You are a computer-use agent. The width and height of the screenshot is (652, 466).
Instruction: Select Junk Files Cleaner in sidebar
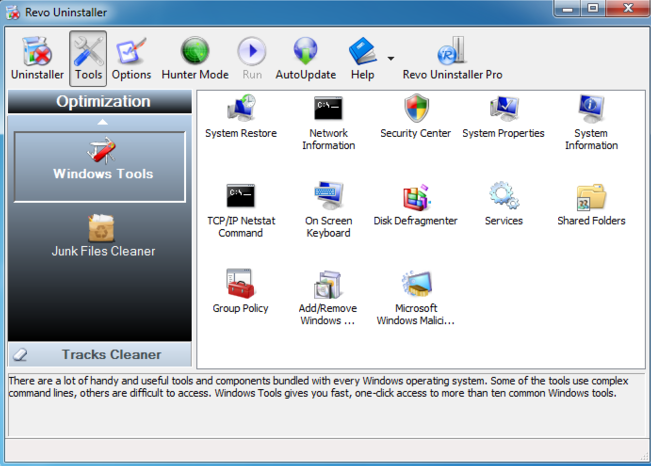(x=103, y=236)
